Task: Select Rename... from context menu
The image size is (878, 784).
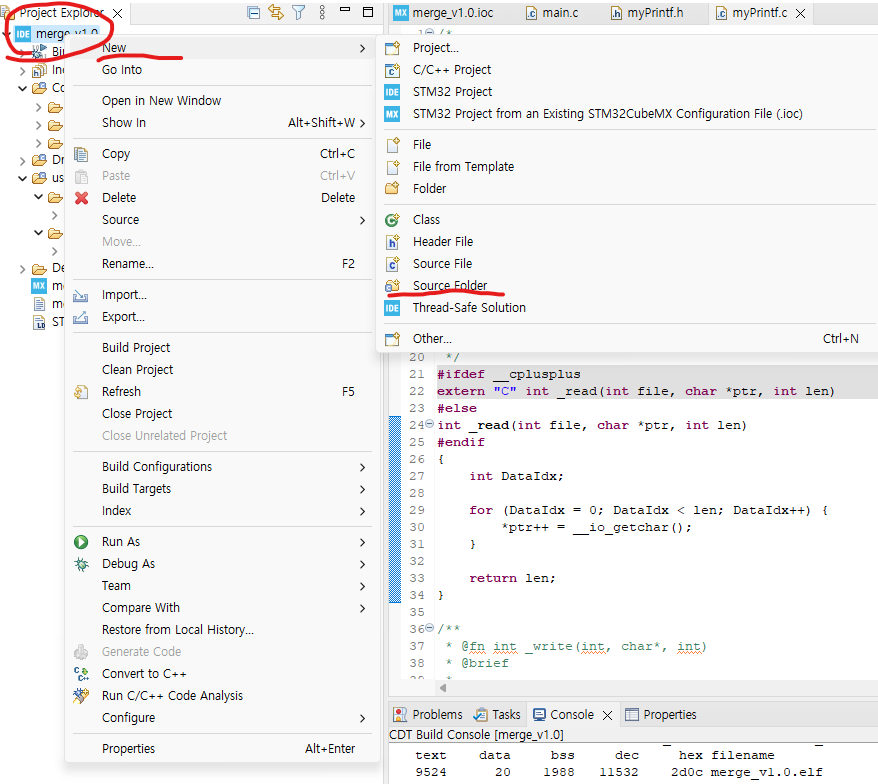Action: pyautogui.click(x=128, y=264)
